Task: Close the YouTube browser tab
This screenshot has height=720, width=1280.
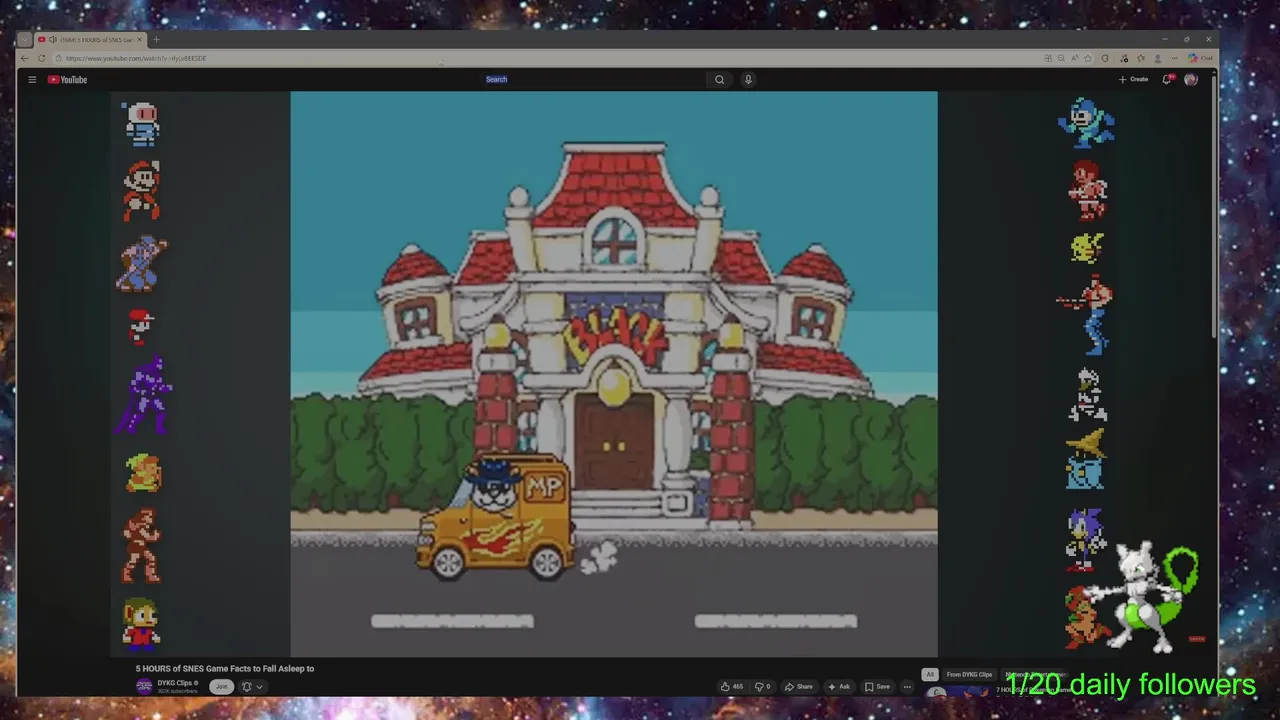Action: pos(140,39)
